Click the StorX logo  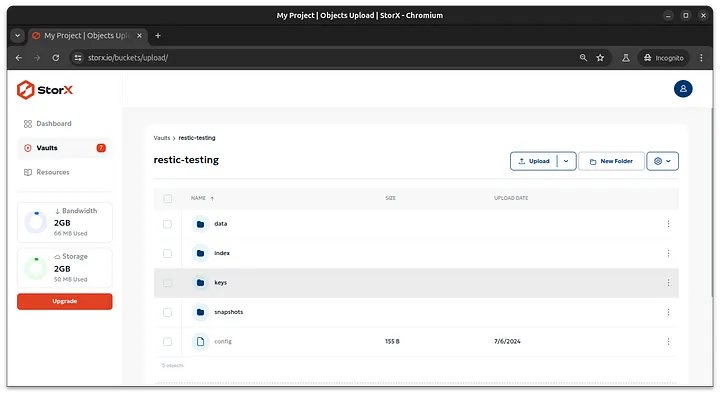pos(45,90)
